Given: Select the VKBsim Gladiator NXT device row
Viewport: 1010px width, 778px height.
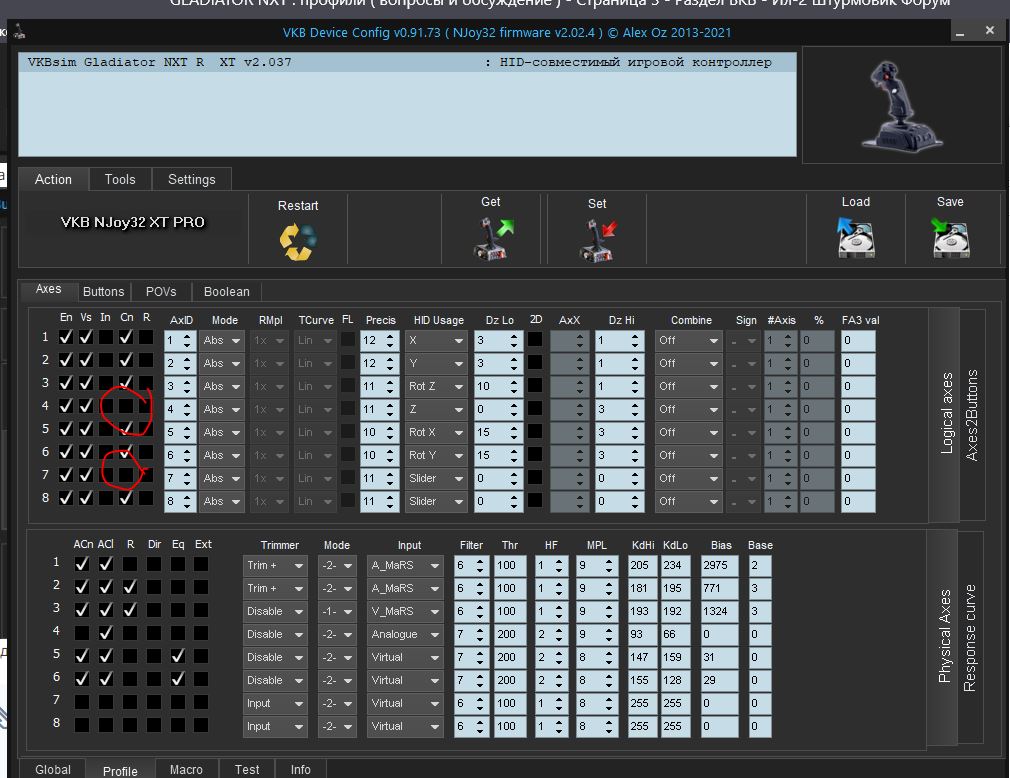Looking at the screenshot, I should [x=407, y=62].
